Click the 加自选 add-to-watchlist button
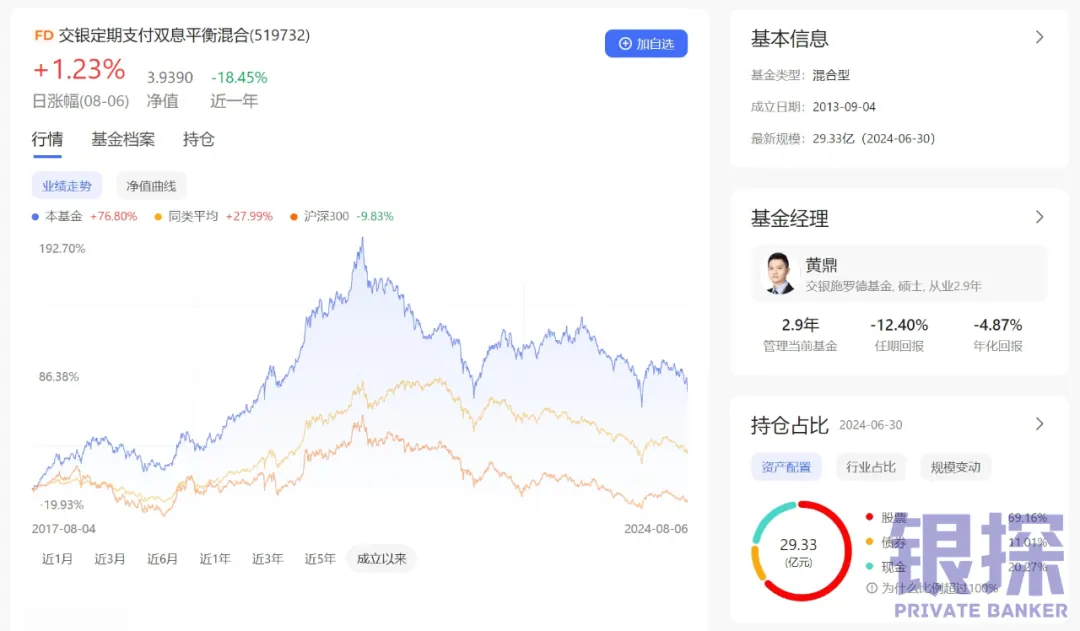 click(646, 43)
